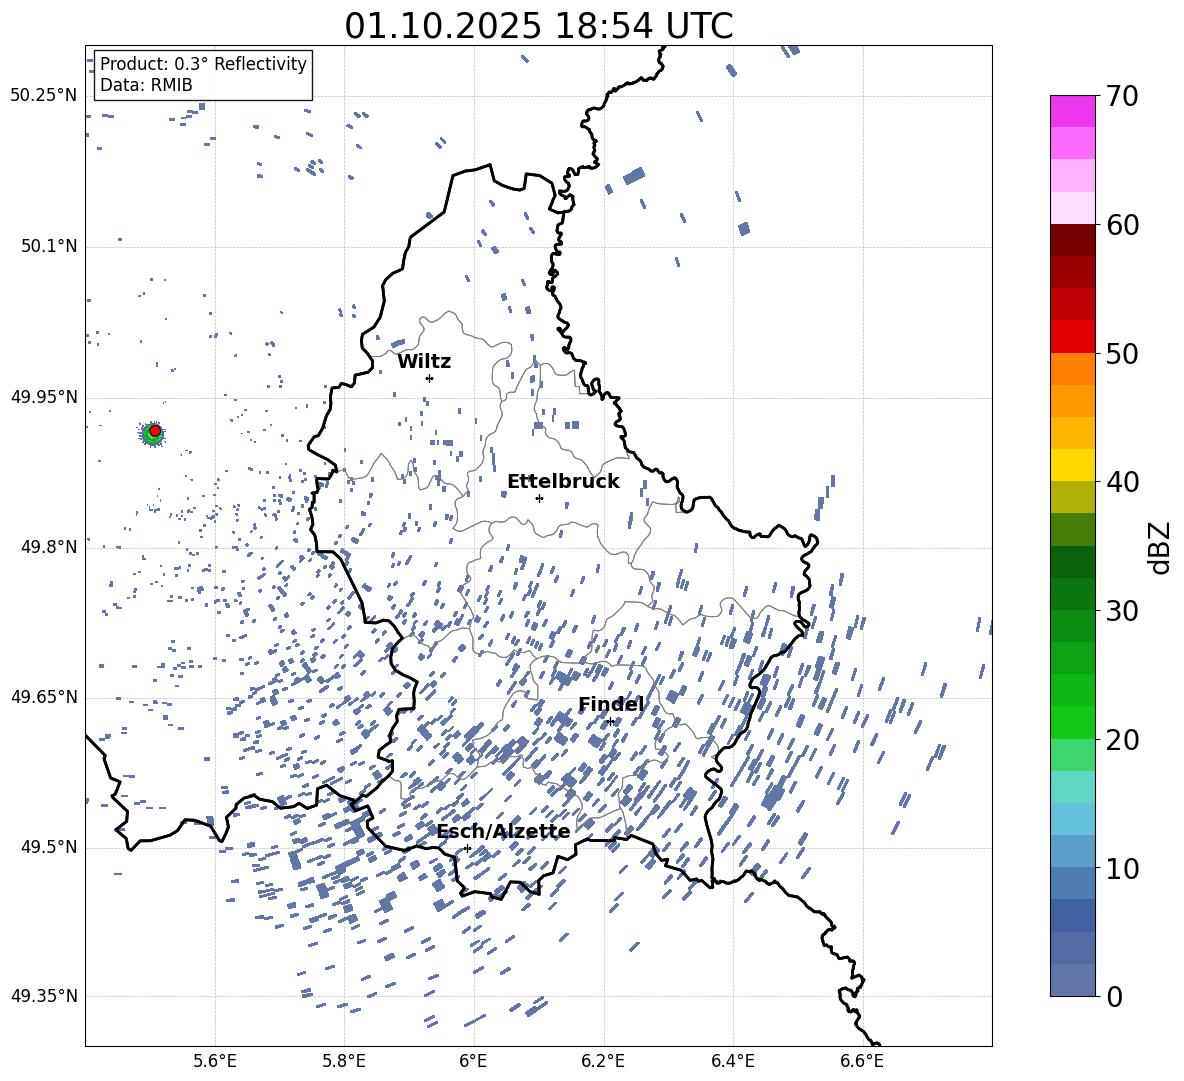1184x1081 pixels.
Task: Click the cross marker below Findel
Action: pos(610,722)
